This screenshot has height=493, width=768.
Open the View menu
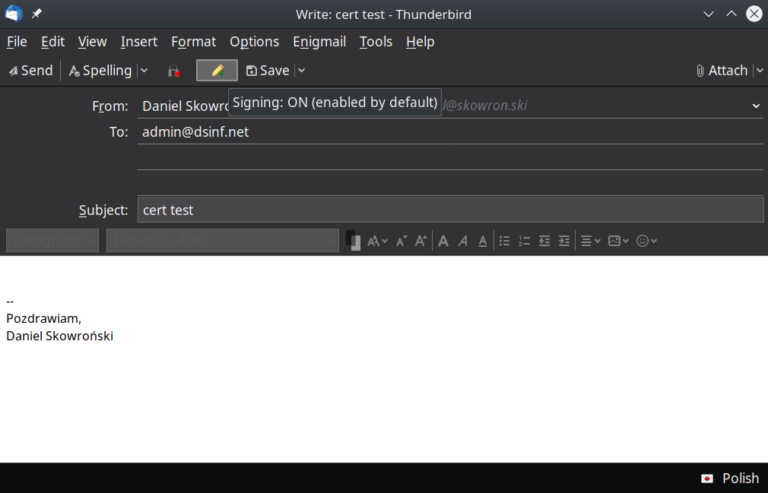coord(92,42)
